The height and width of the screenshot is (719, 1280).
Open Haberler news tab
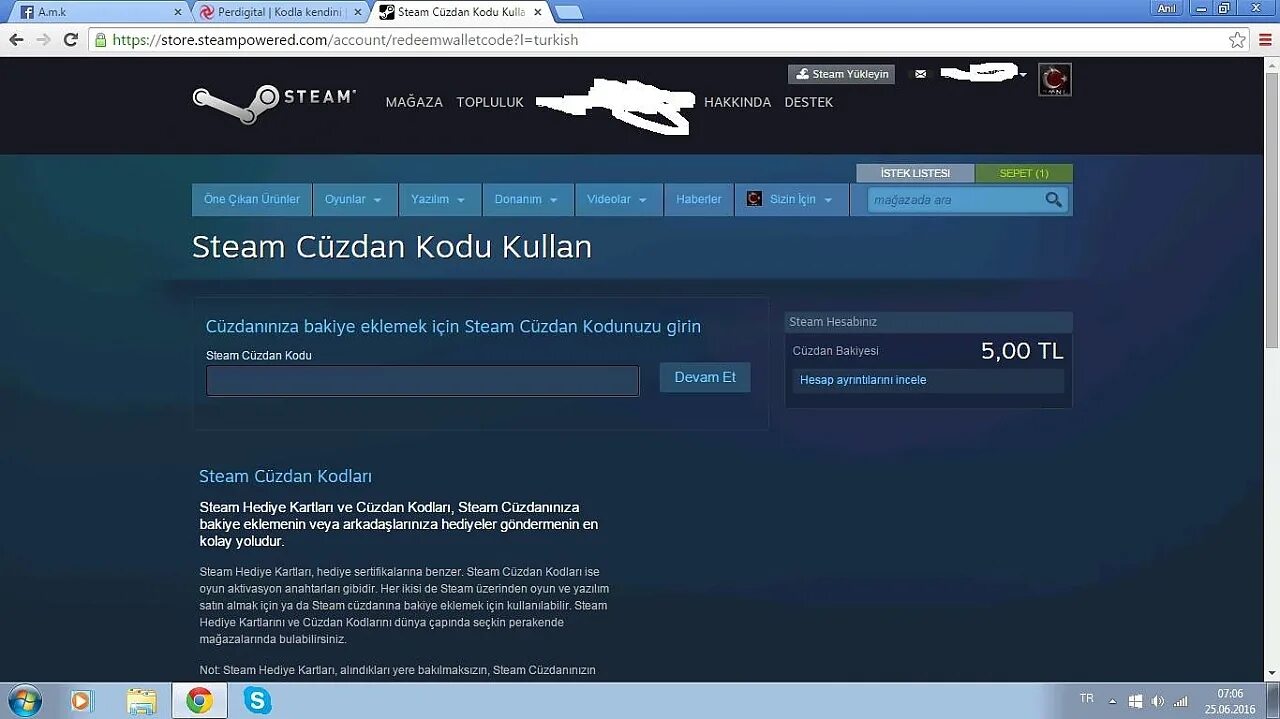698,199
